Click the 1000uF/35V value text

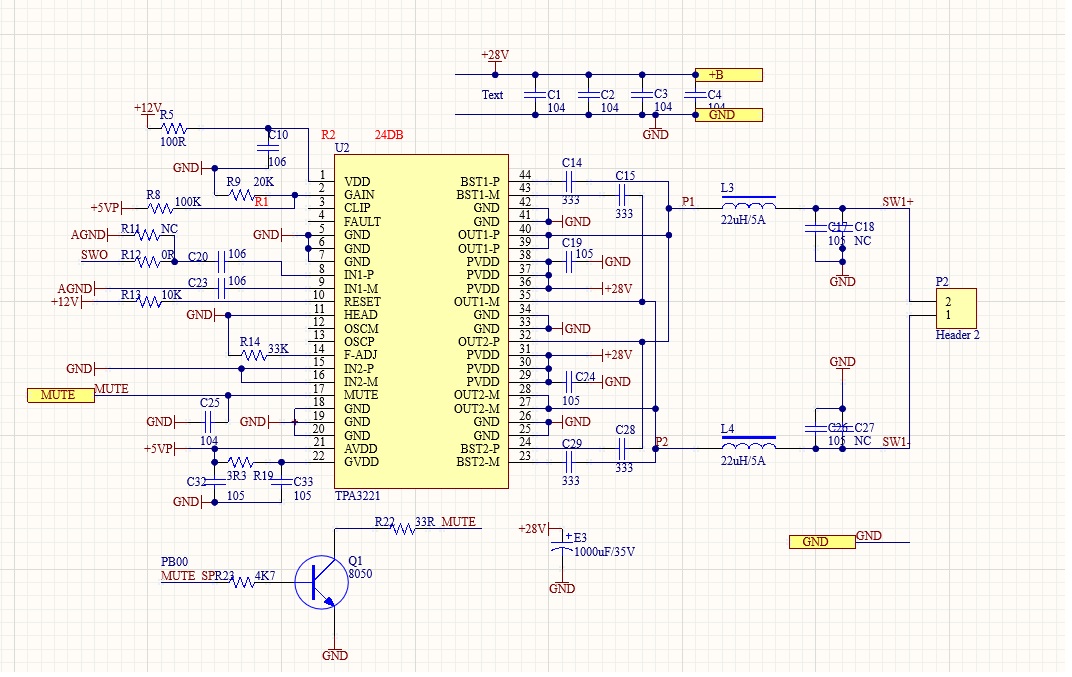pyautogui.click(x=604, y=552)
